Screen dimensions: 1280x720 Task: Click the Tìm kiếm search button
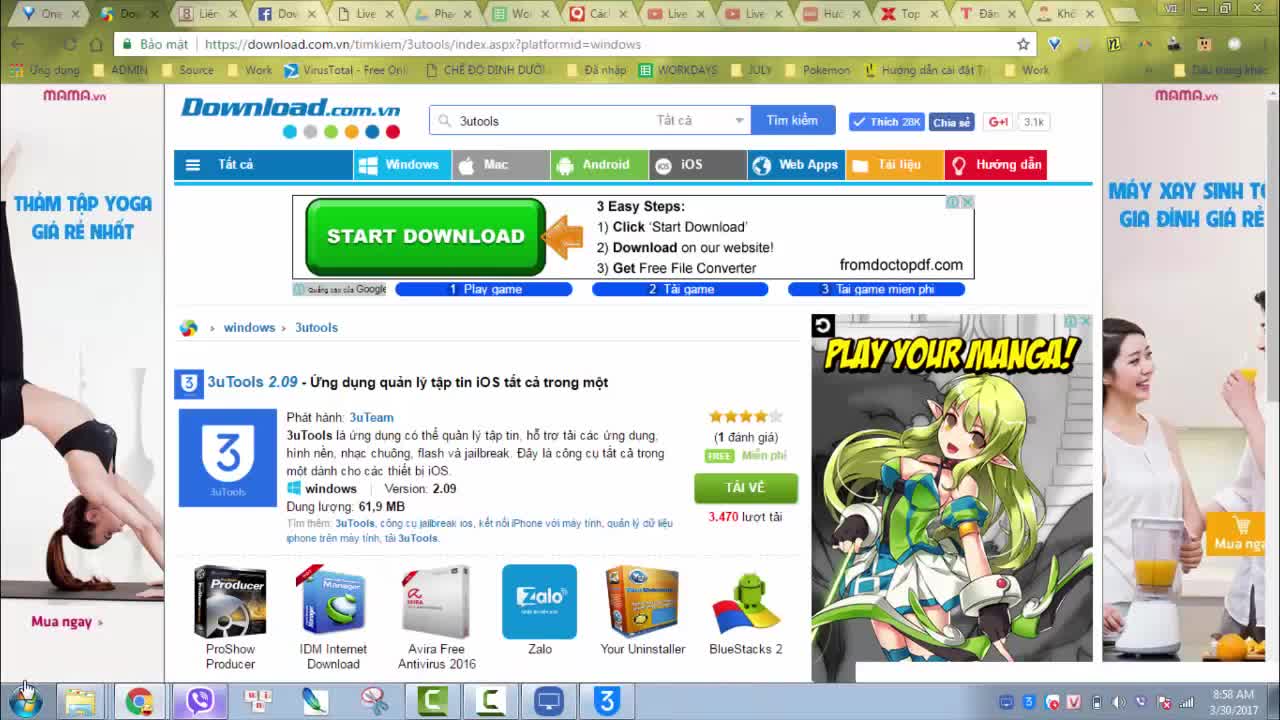792,120
